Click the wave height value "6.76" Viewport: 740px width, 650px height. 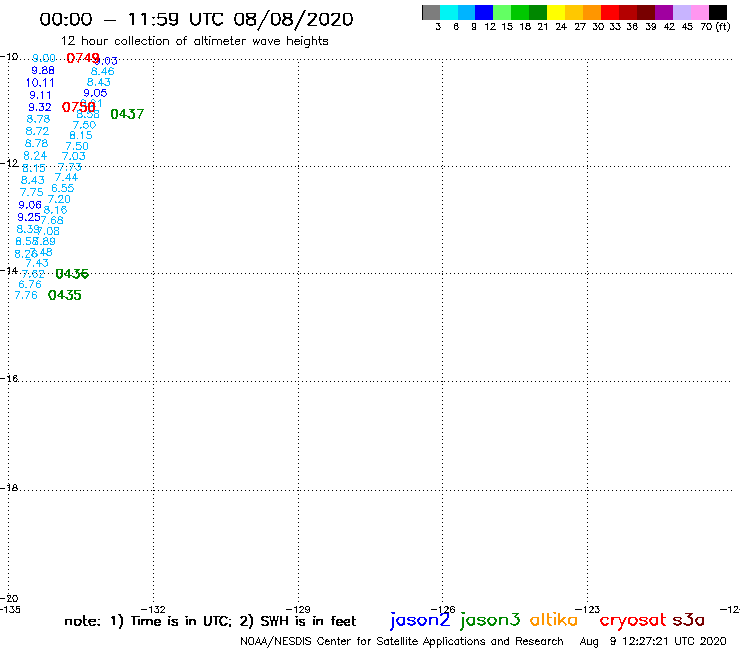pos(30,284)
